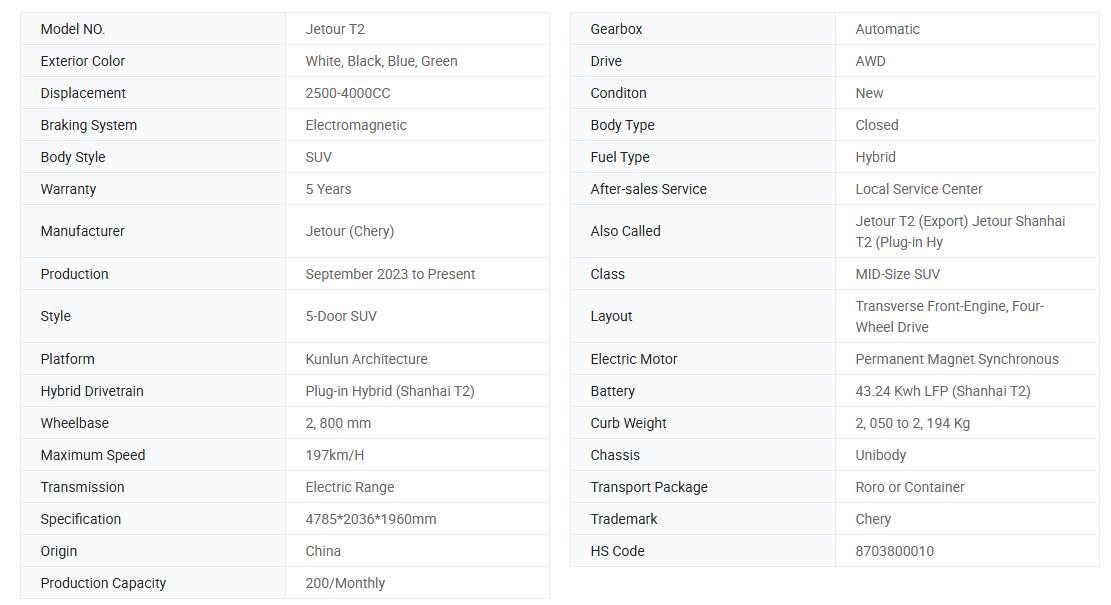Click the Jetour T2 model value
The width and height of the screenshot is (1111, 605).
335,29
